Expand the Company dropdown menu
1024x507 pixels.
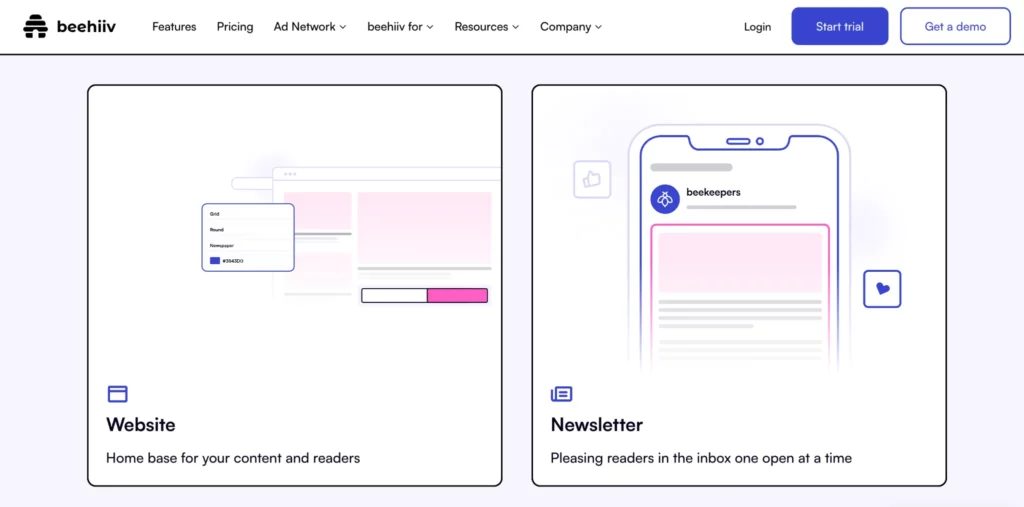pyautogui.click(x=571, y=27)
